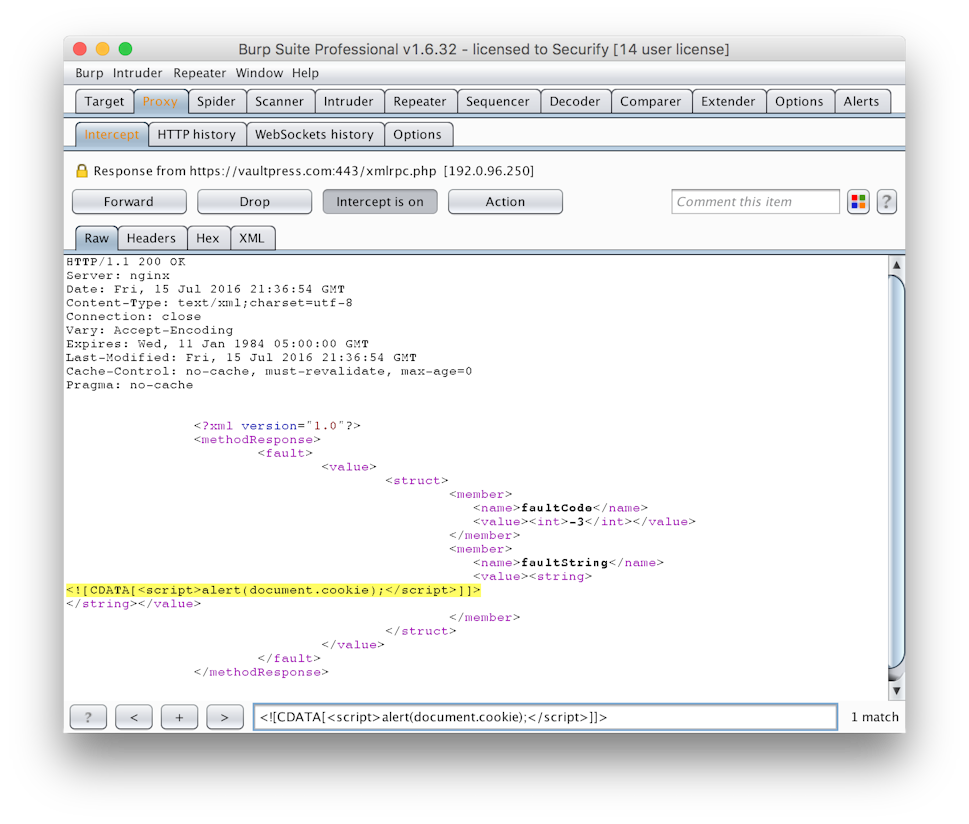The image size is (969, 824).
Task: Click the Cache-Control header line
Action: (269, 372)
